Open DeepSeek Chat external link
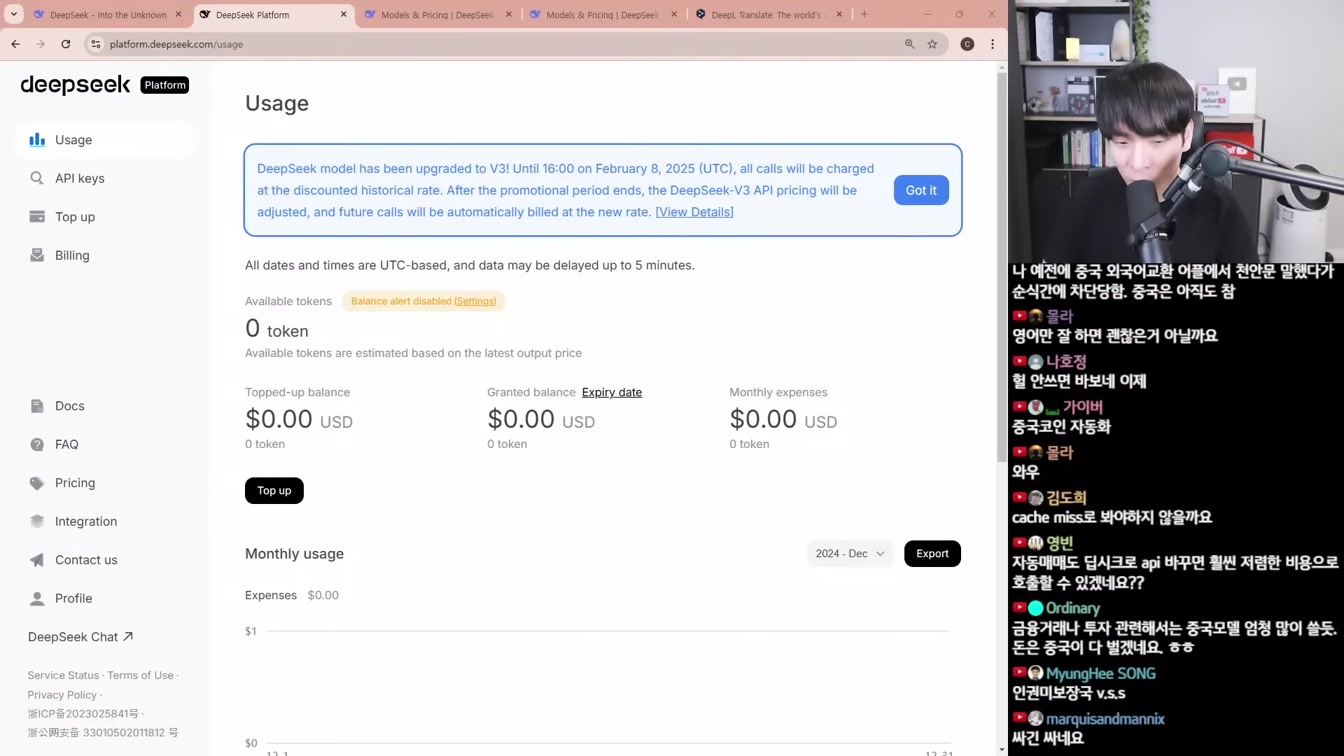Viewport: 1344px width, 756px height. click(x=80, y=637)
